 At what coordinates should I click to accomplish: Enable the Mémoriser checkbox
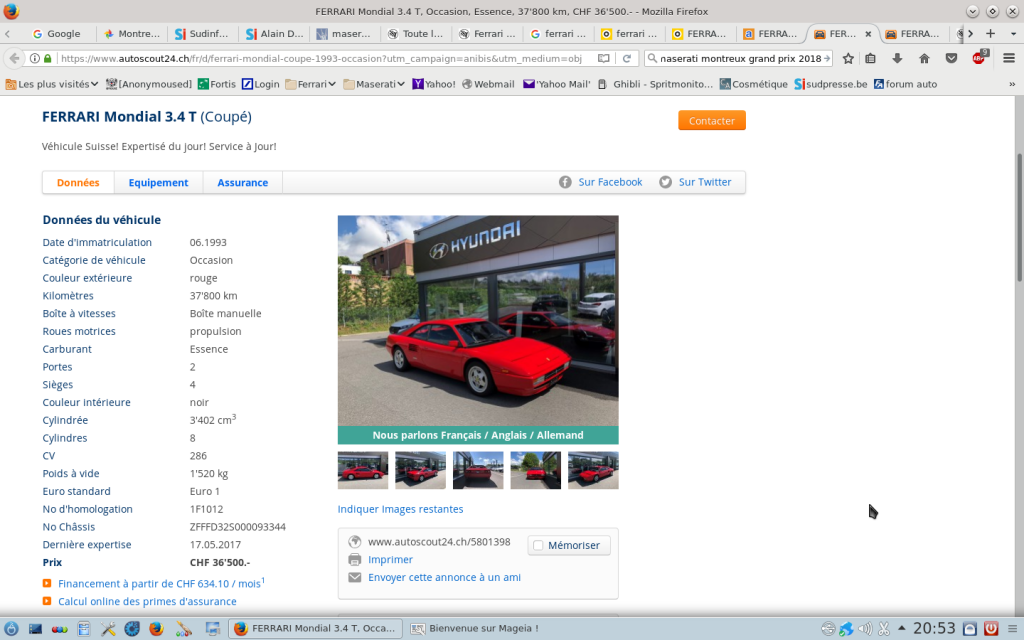[539, 544]
